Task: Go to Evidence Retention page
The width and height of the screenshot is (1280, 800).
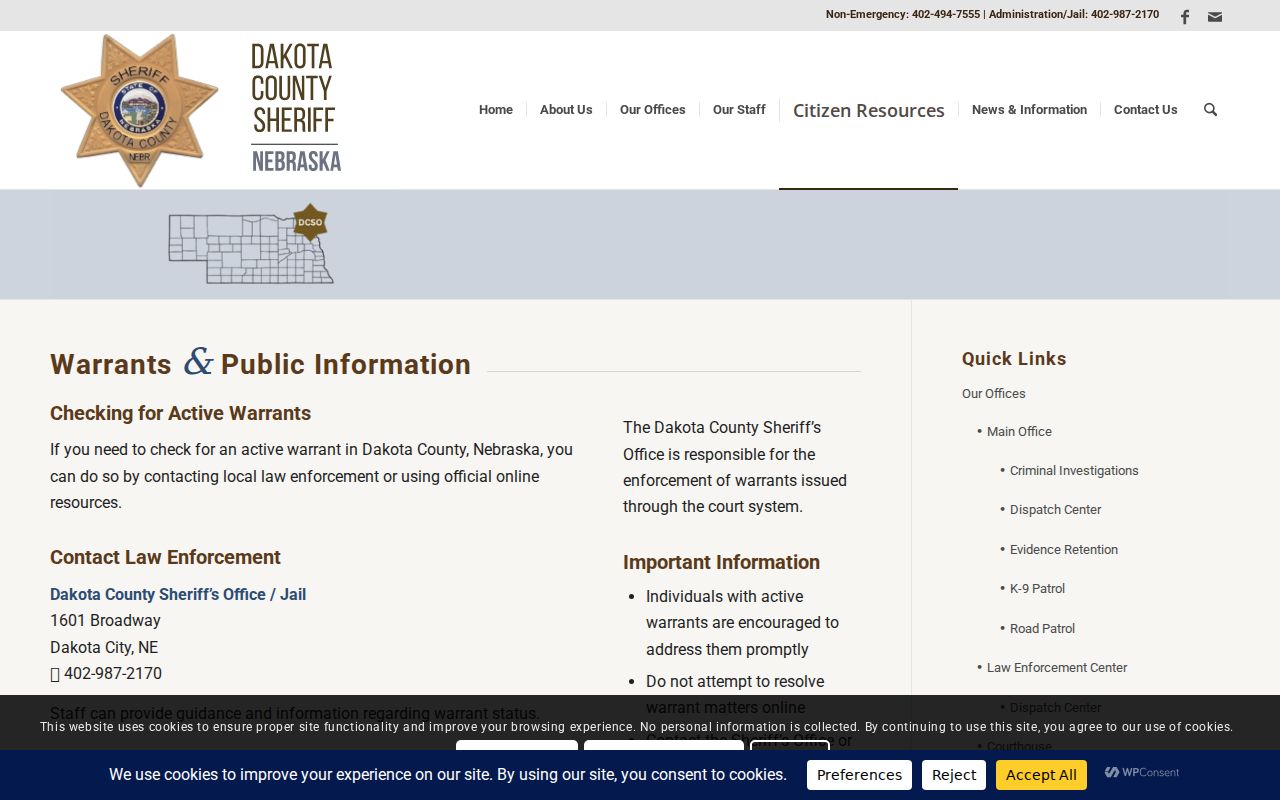Action: click(x=1064, y=550)
